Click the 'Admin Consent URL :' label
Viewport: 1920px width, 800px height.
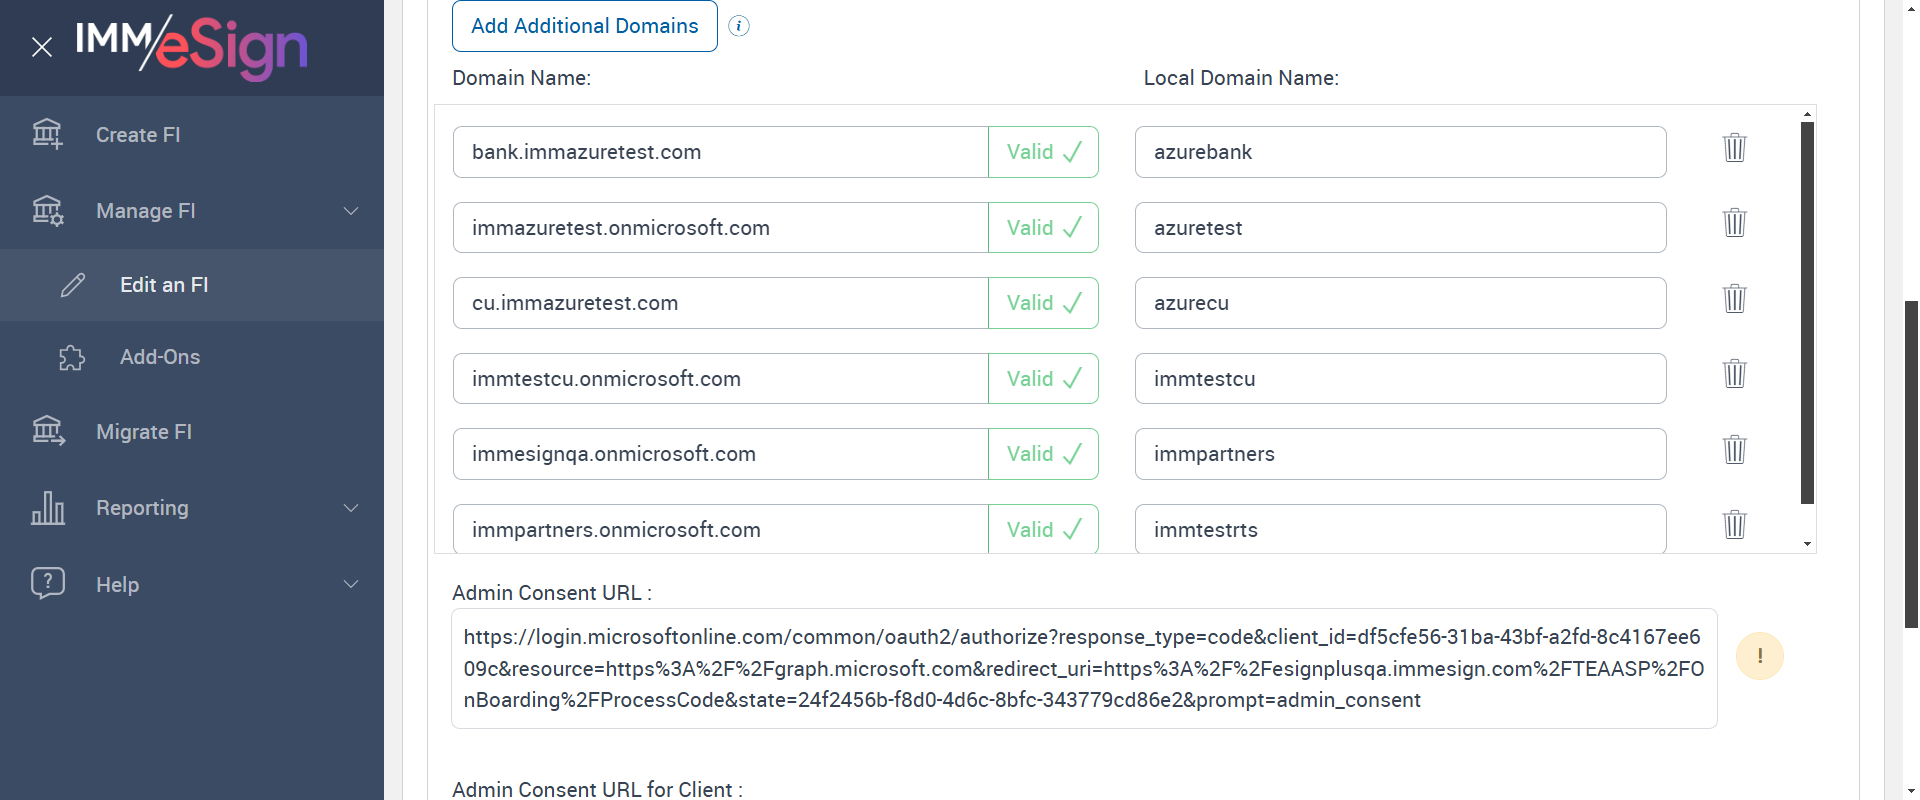[x=552, y=593]
